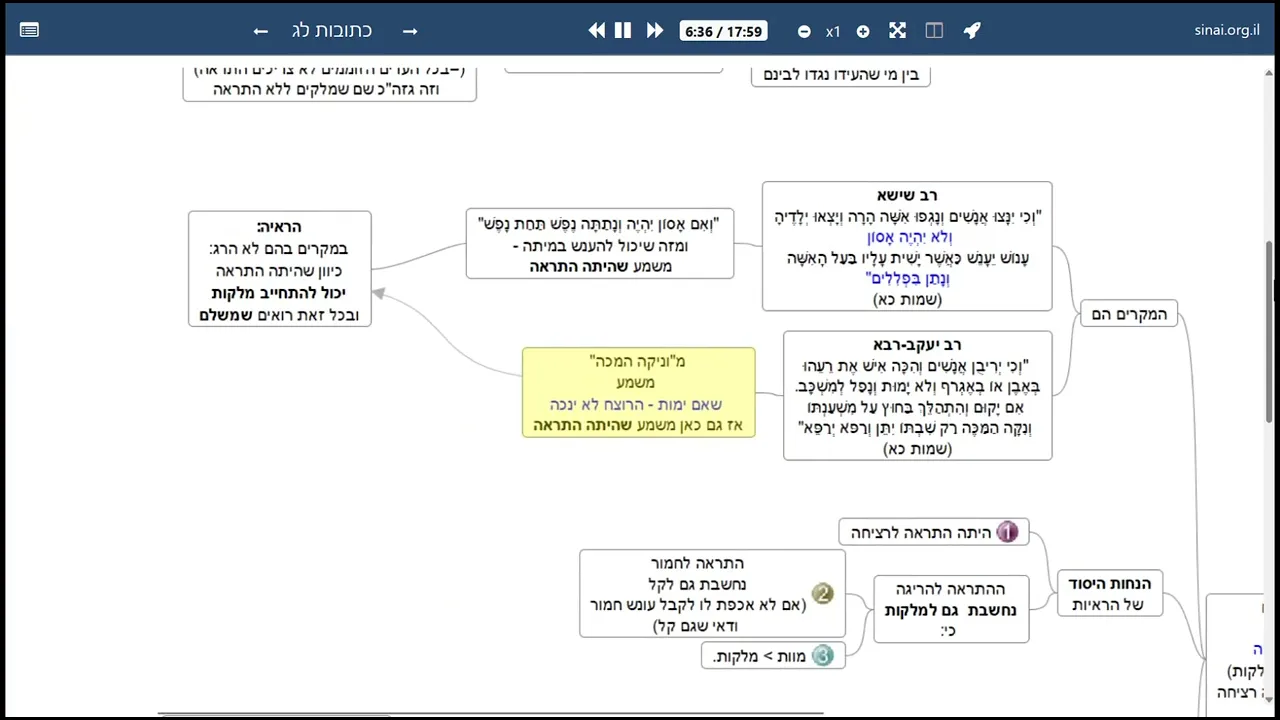Fast forward the lesson playback

pyautogui.click(x=655, y=31)
